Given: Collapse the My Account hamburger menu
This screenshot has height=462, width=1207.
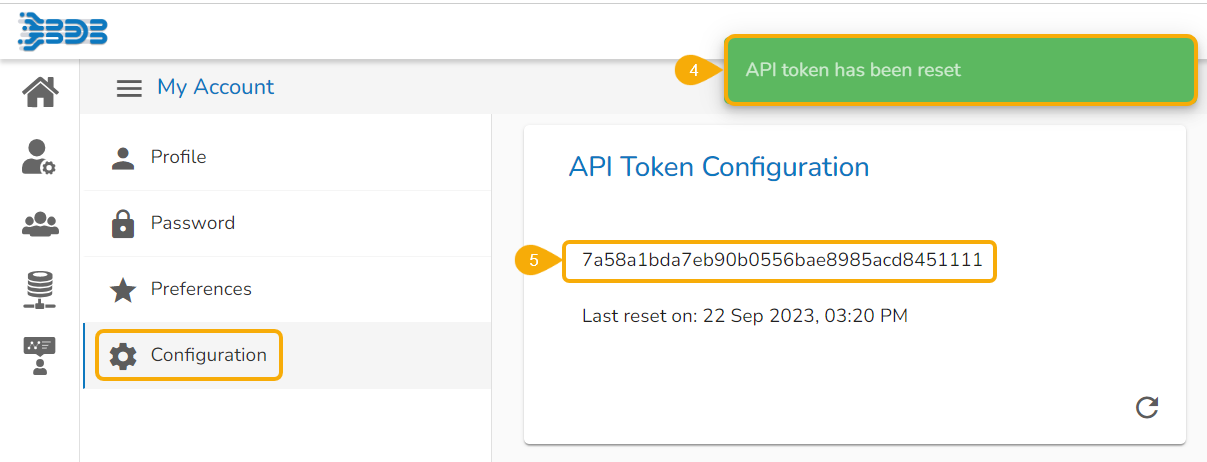Looking at the screenshot, I should [129, 88].
